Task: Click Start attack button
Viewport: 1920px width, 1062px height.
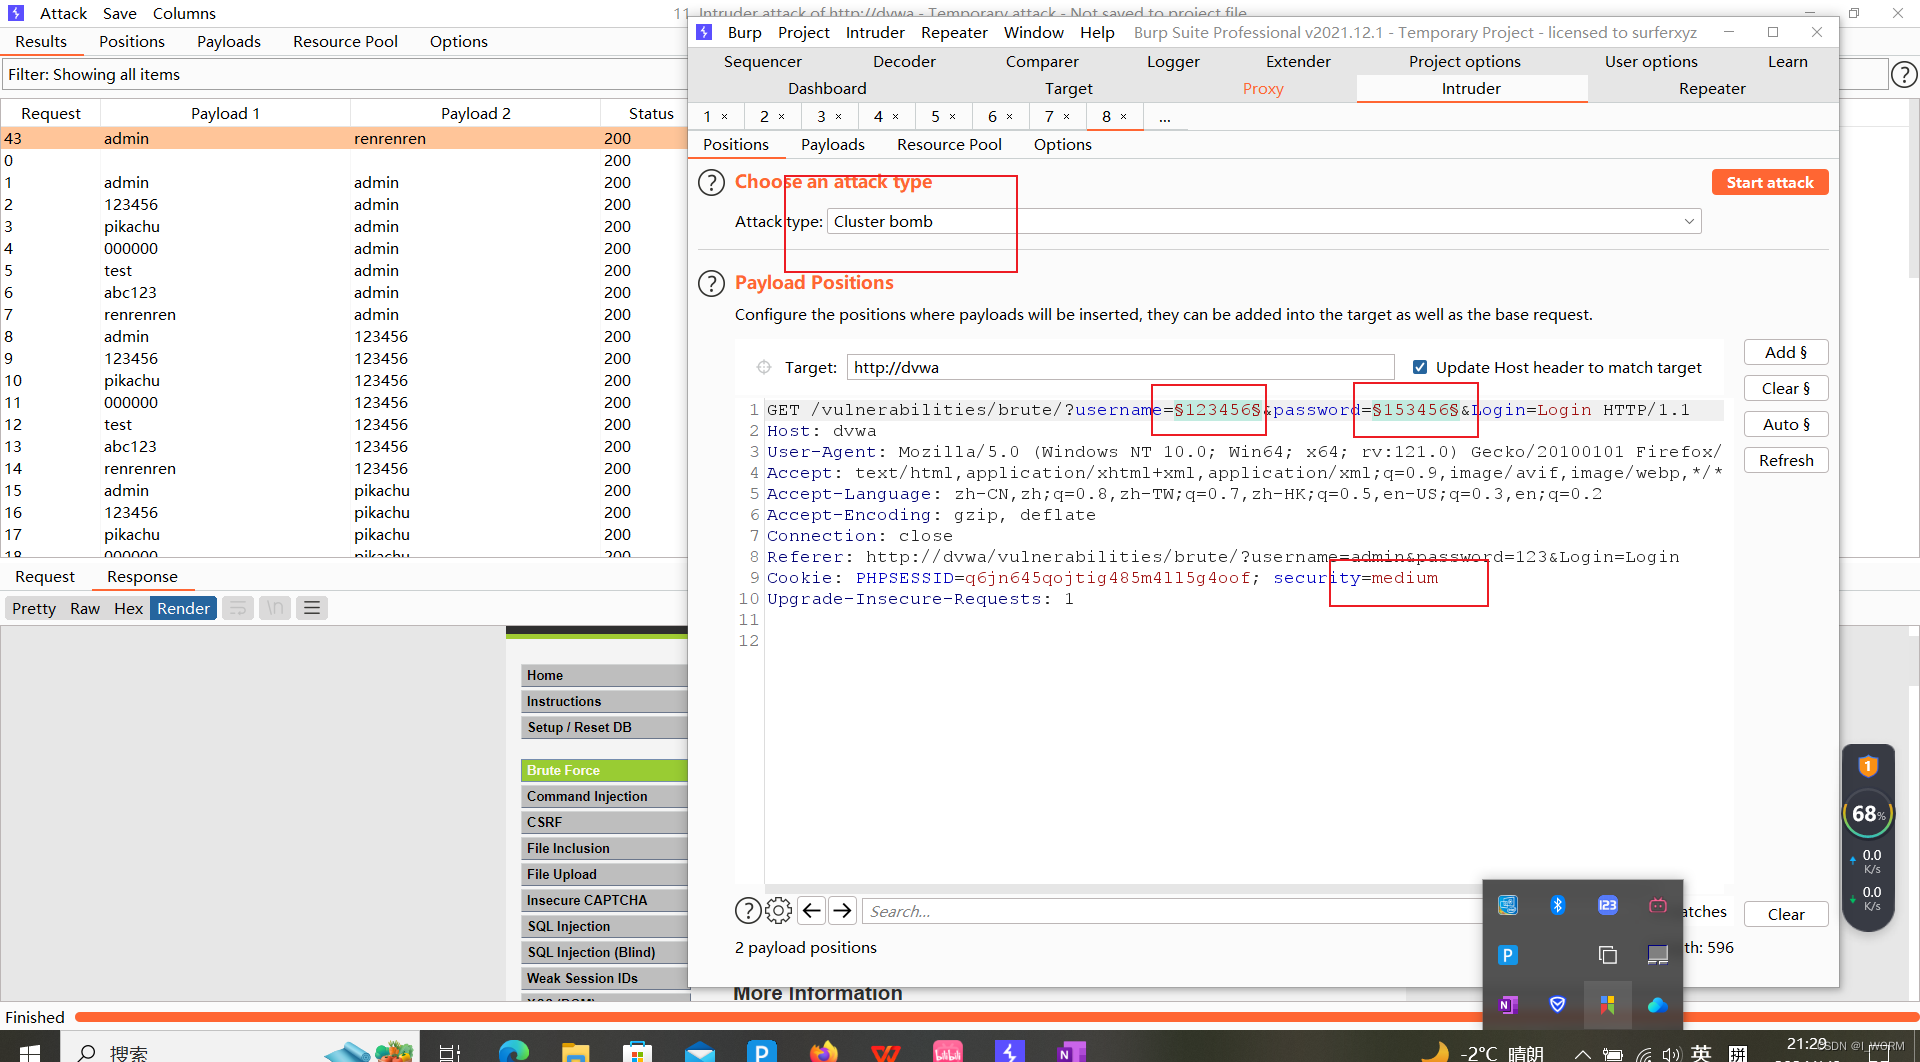Action: point(1769,183)
